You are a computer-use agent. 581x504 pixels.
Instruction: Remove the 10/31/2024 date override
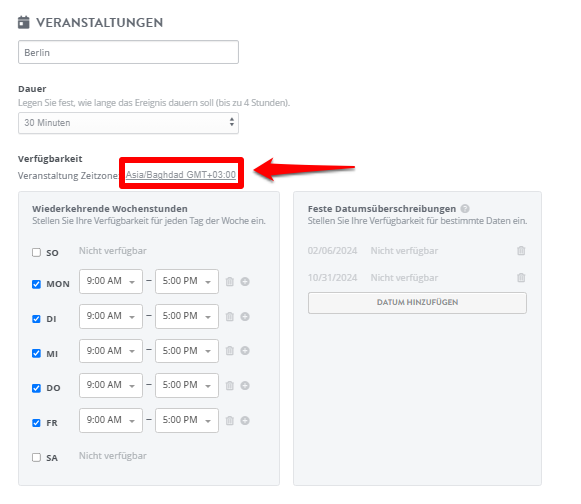tap(521, 278)
